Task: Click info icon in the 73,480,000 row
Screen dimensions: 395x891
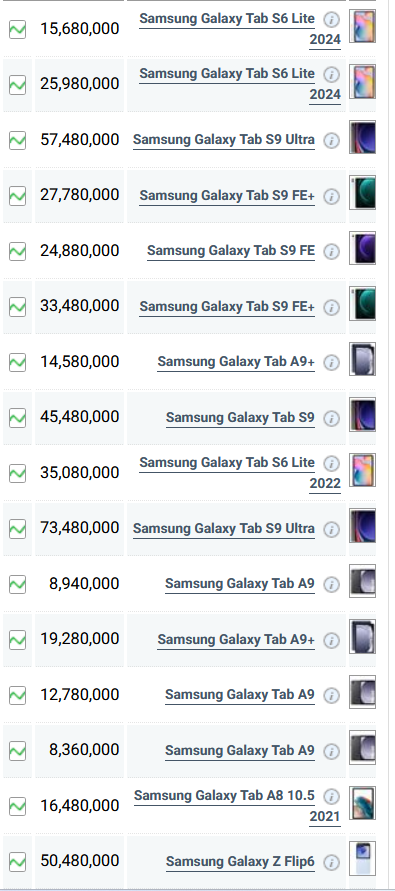Action: coord(331,529)
